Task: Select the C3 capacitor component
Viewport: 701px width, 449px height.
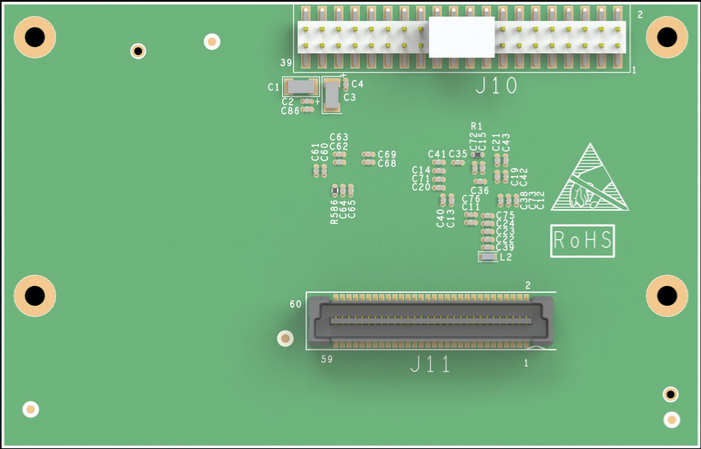Action: click(332, 95)
